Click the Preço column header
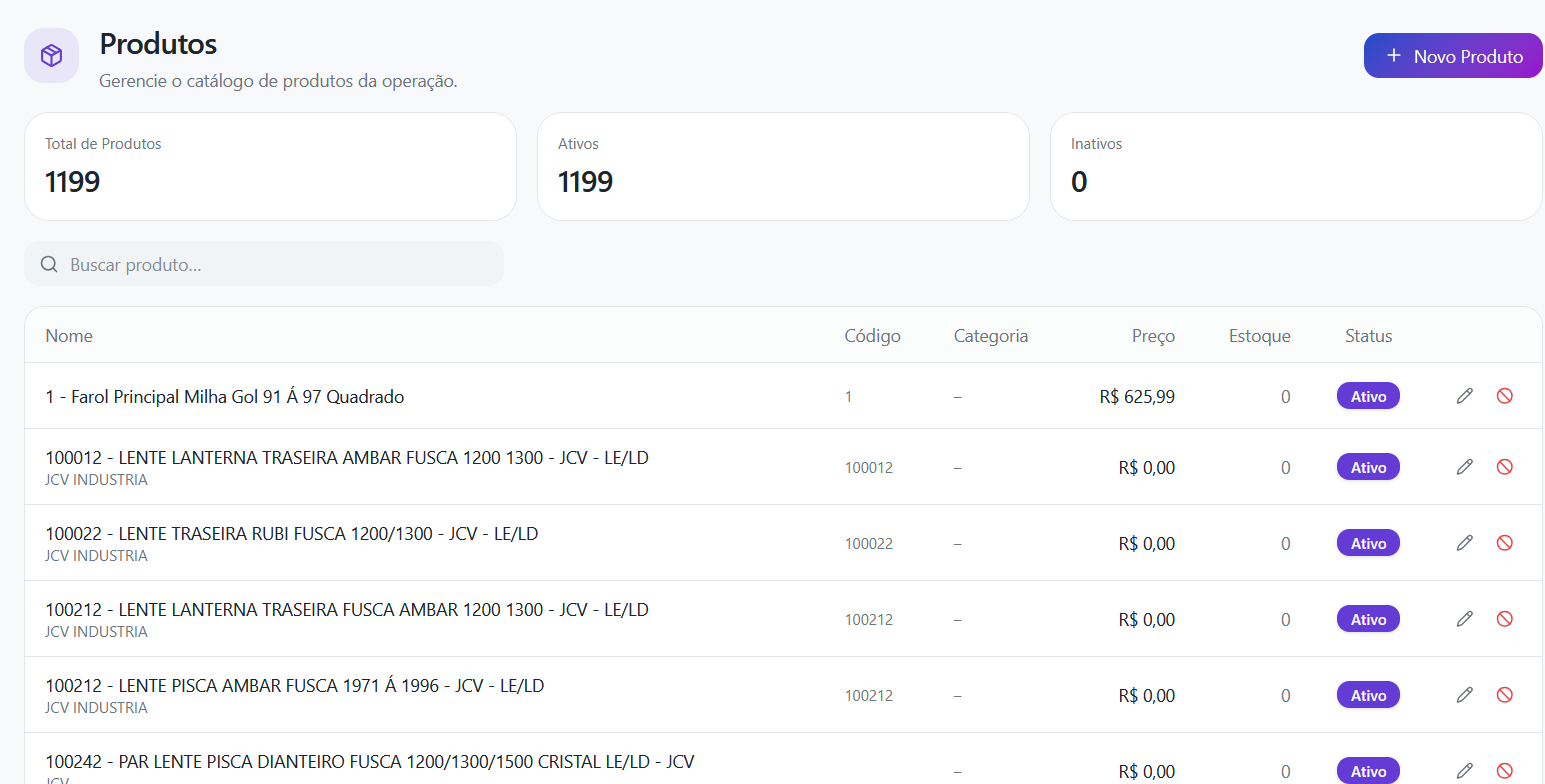This screenshot has width=1545, height=784. [1153, 336]
